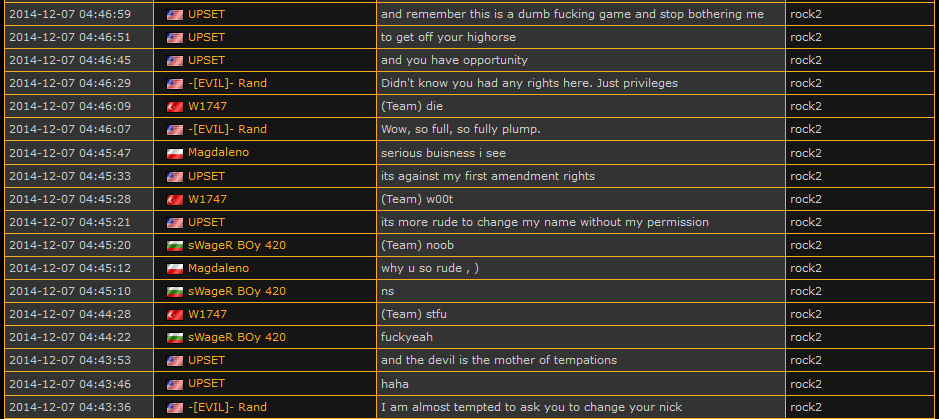Open Magdaleno player link at 04:45:12

tap(218, 268)
